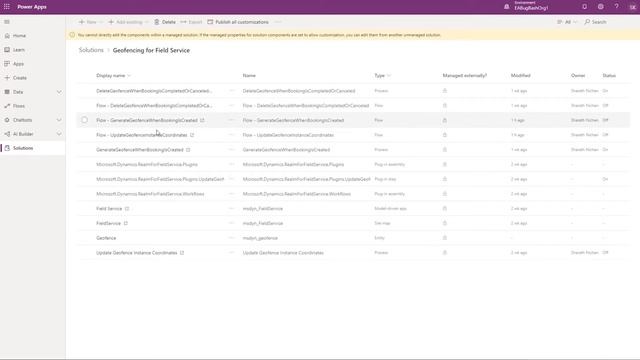Click lock icon in DeleteGeofenceWhenBookingIsCompletedOrCanceled process row
Screen dimensions: 640x360
[445, 91]
